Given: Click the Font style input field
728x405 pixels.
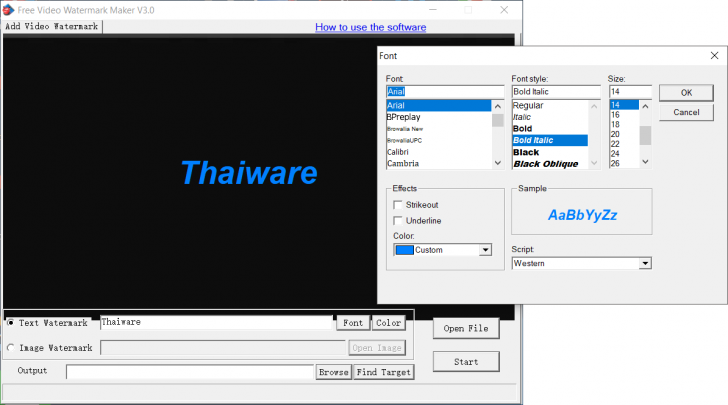Looking at the screenshot, I should [556, 91].
